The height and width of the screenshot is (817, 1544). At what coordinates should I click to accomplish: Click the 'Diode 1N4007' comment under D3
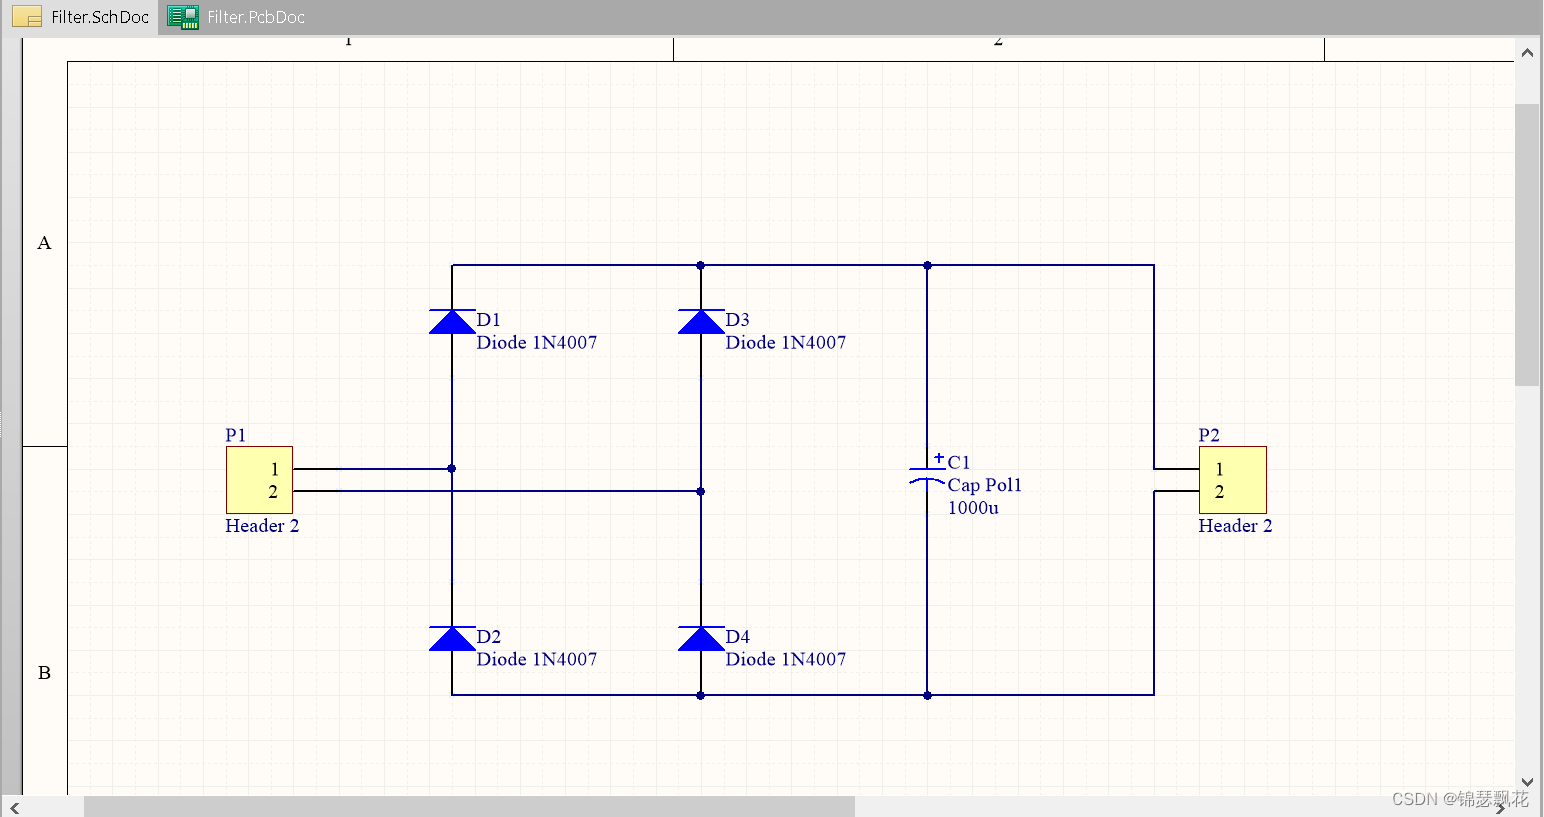tap(786, 343)
